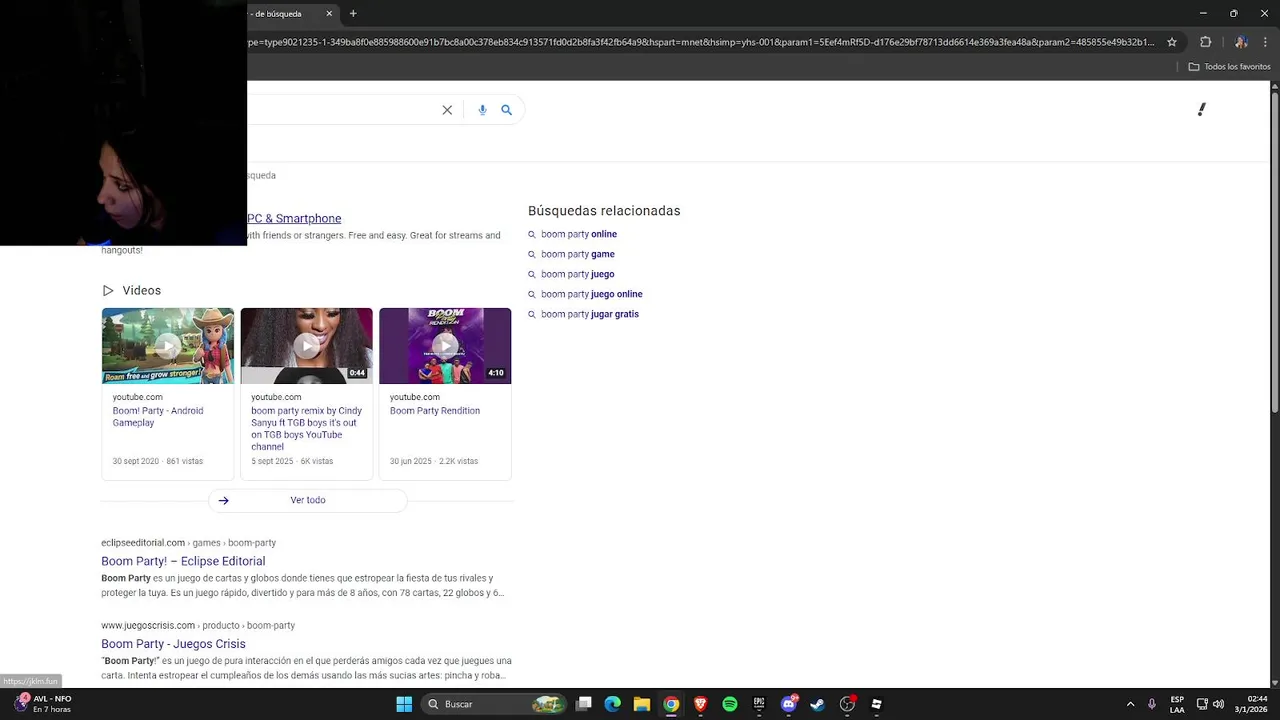Open 'Boom Party! – Eclipse Editorial' result

183,561
